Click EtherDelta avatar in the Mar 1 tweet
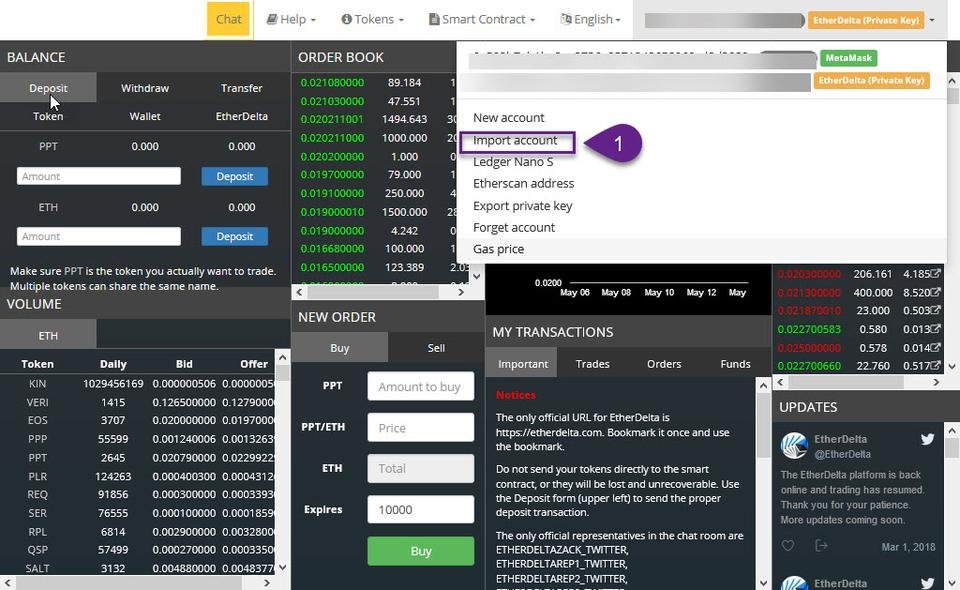This screenshot has height=590, width=960. point(794,446)
